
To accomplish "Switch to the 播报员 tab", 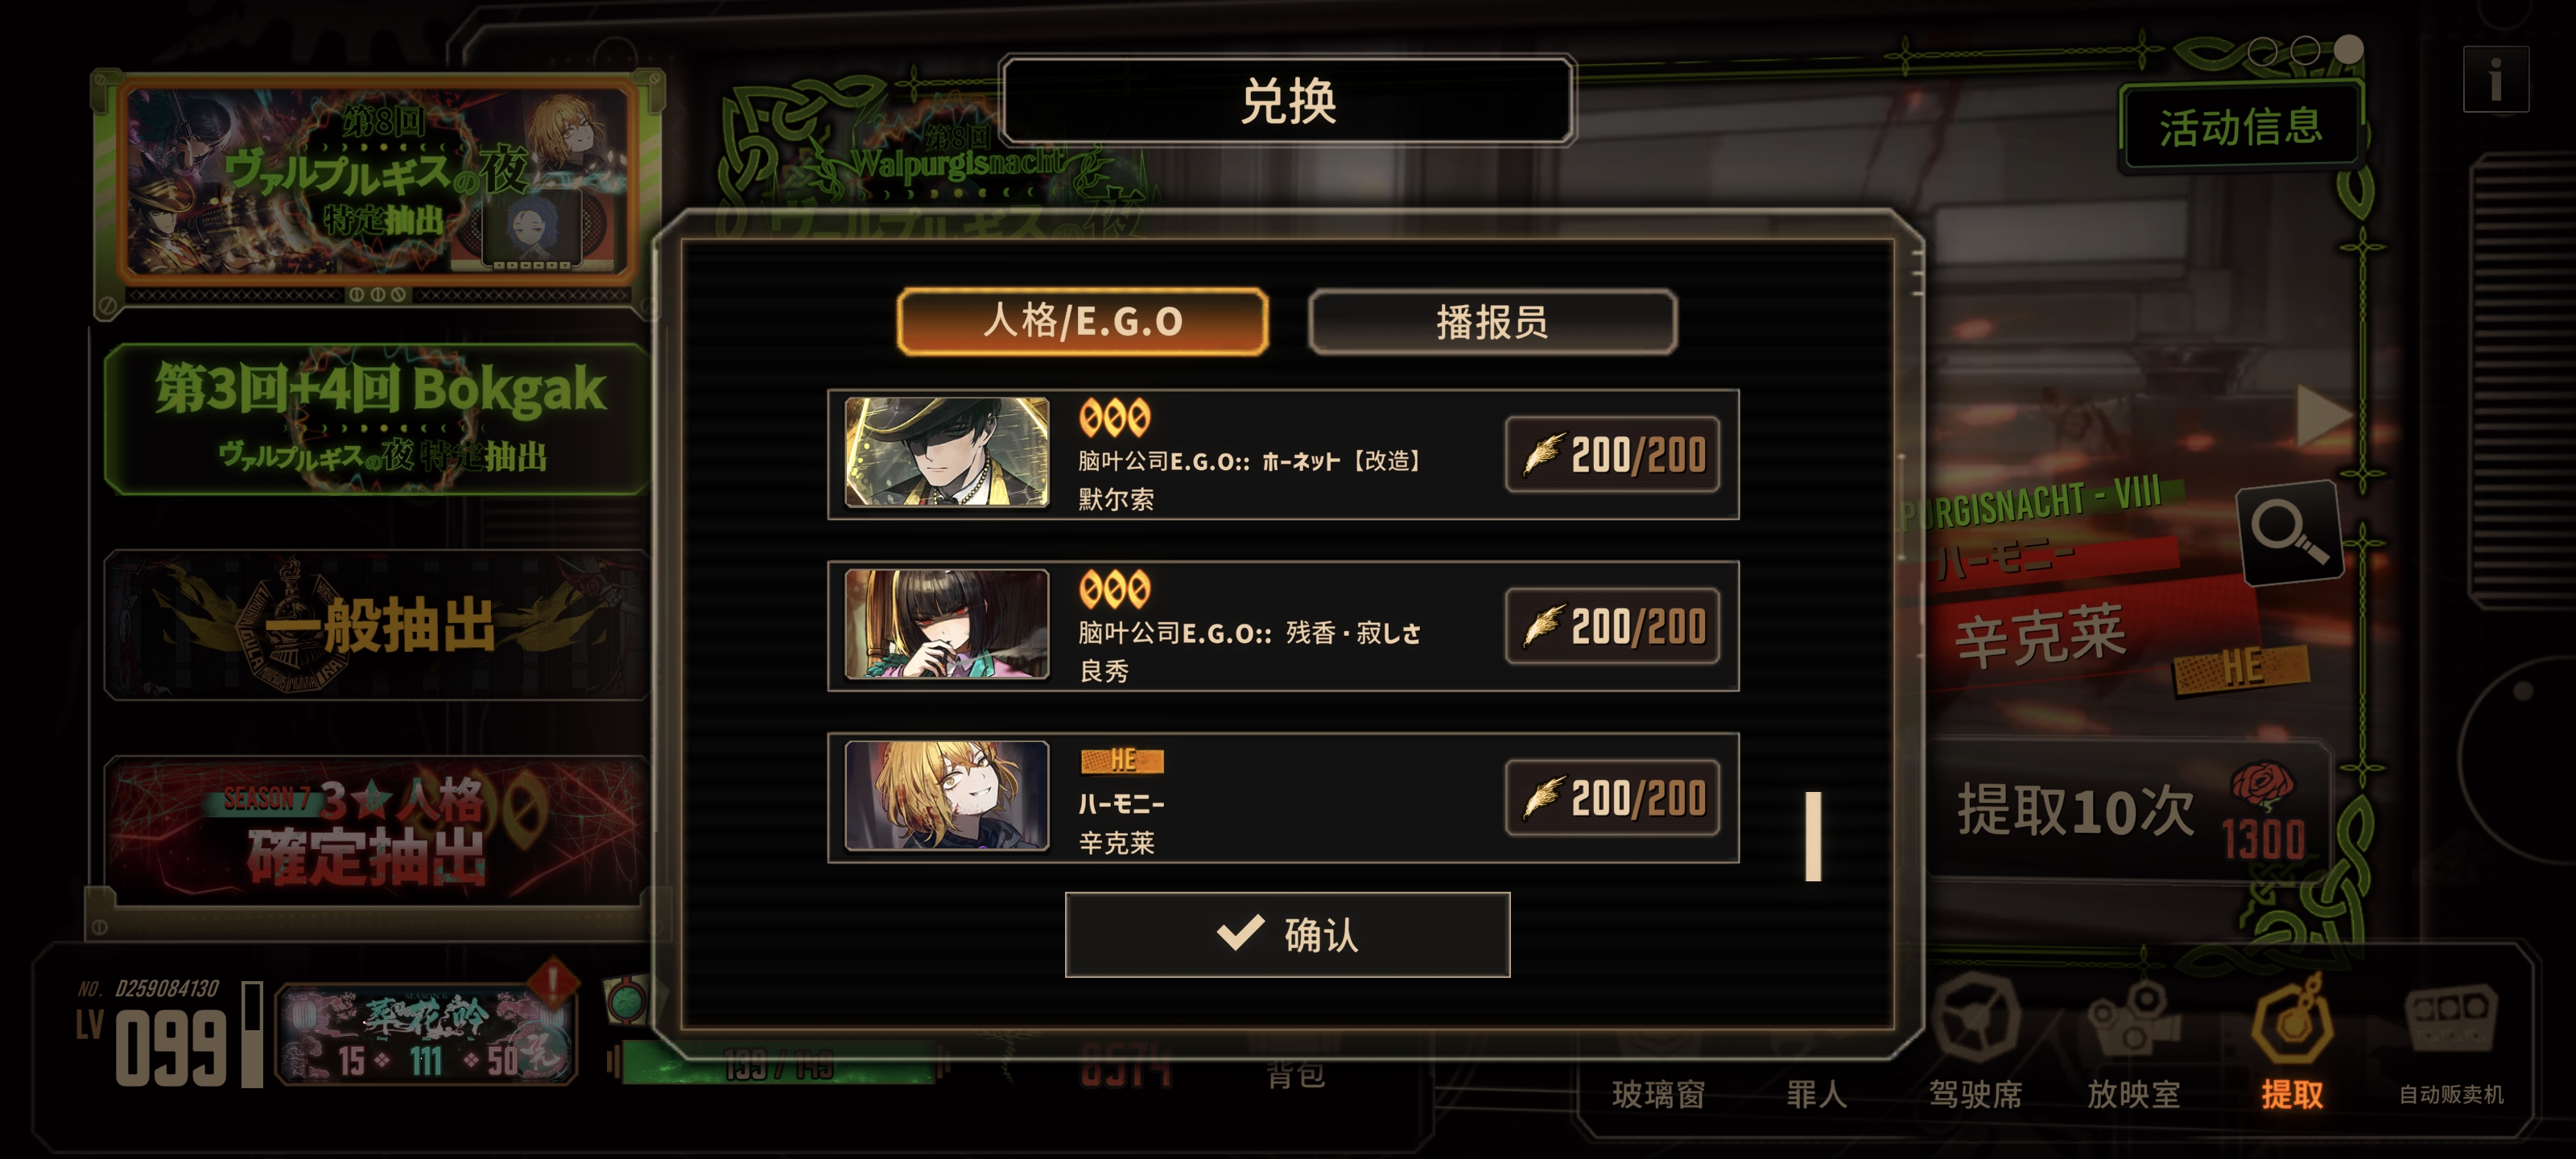I will coord(1492,322).
